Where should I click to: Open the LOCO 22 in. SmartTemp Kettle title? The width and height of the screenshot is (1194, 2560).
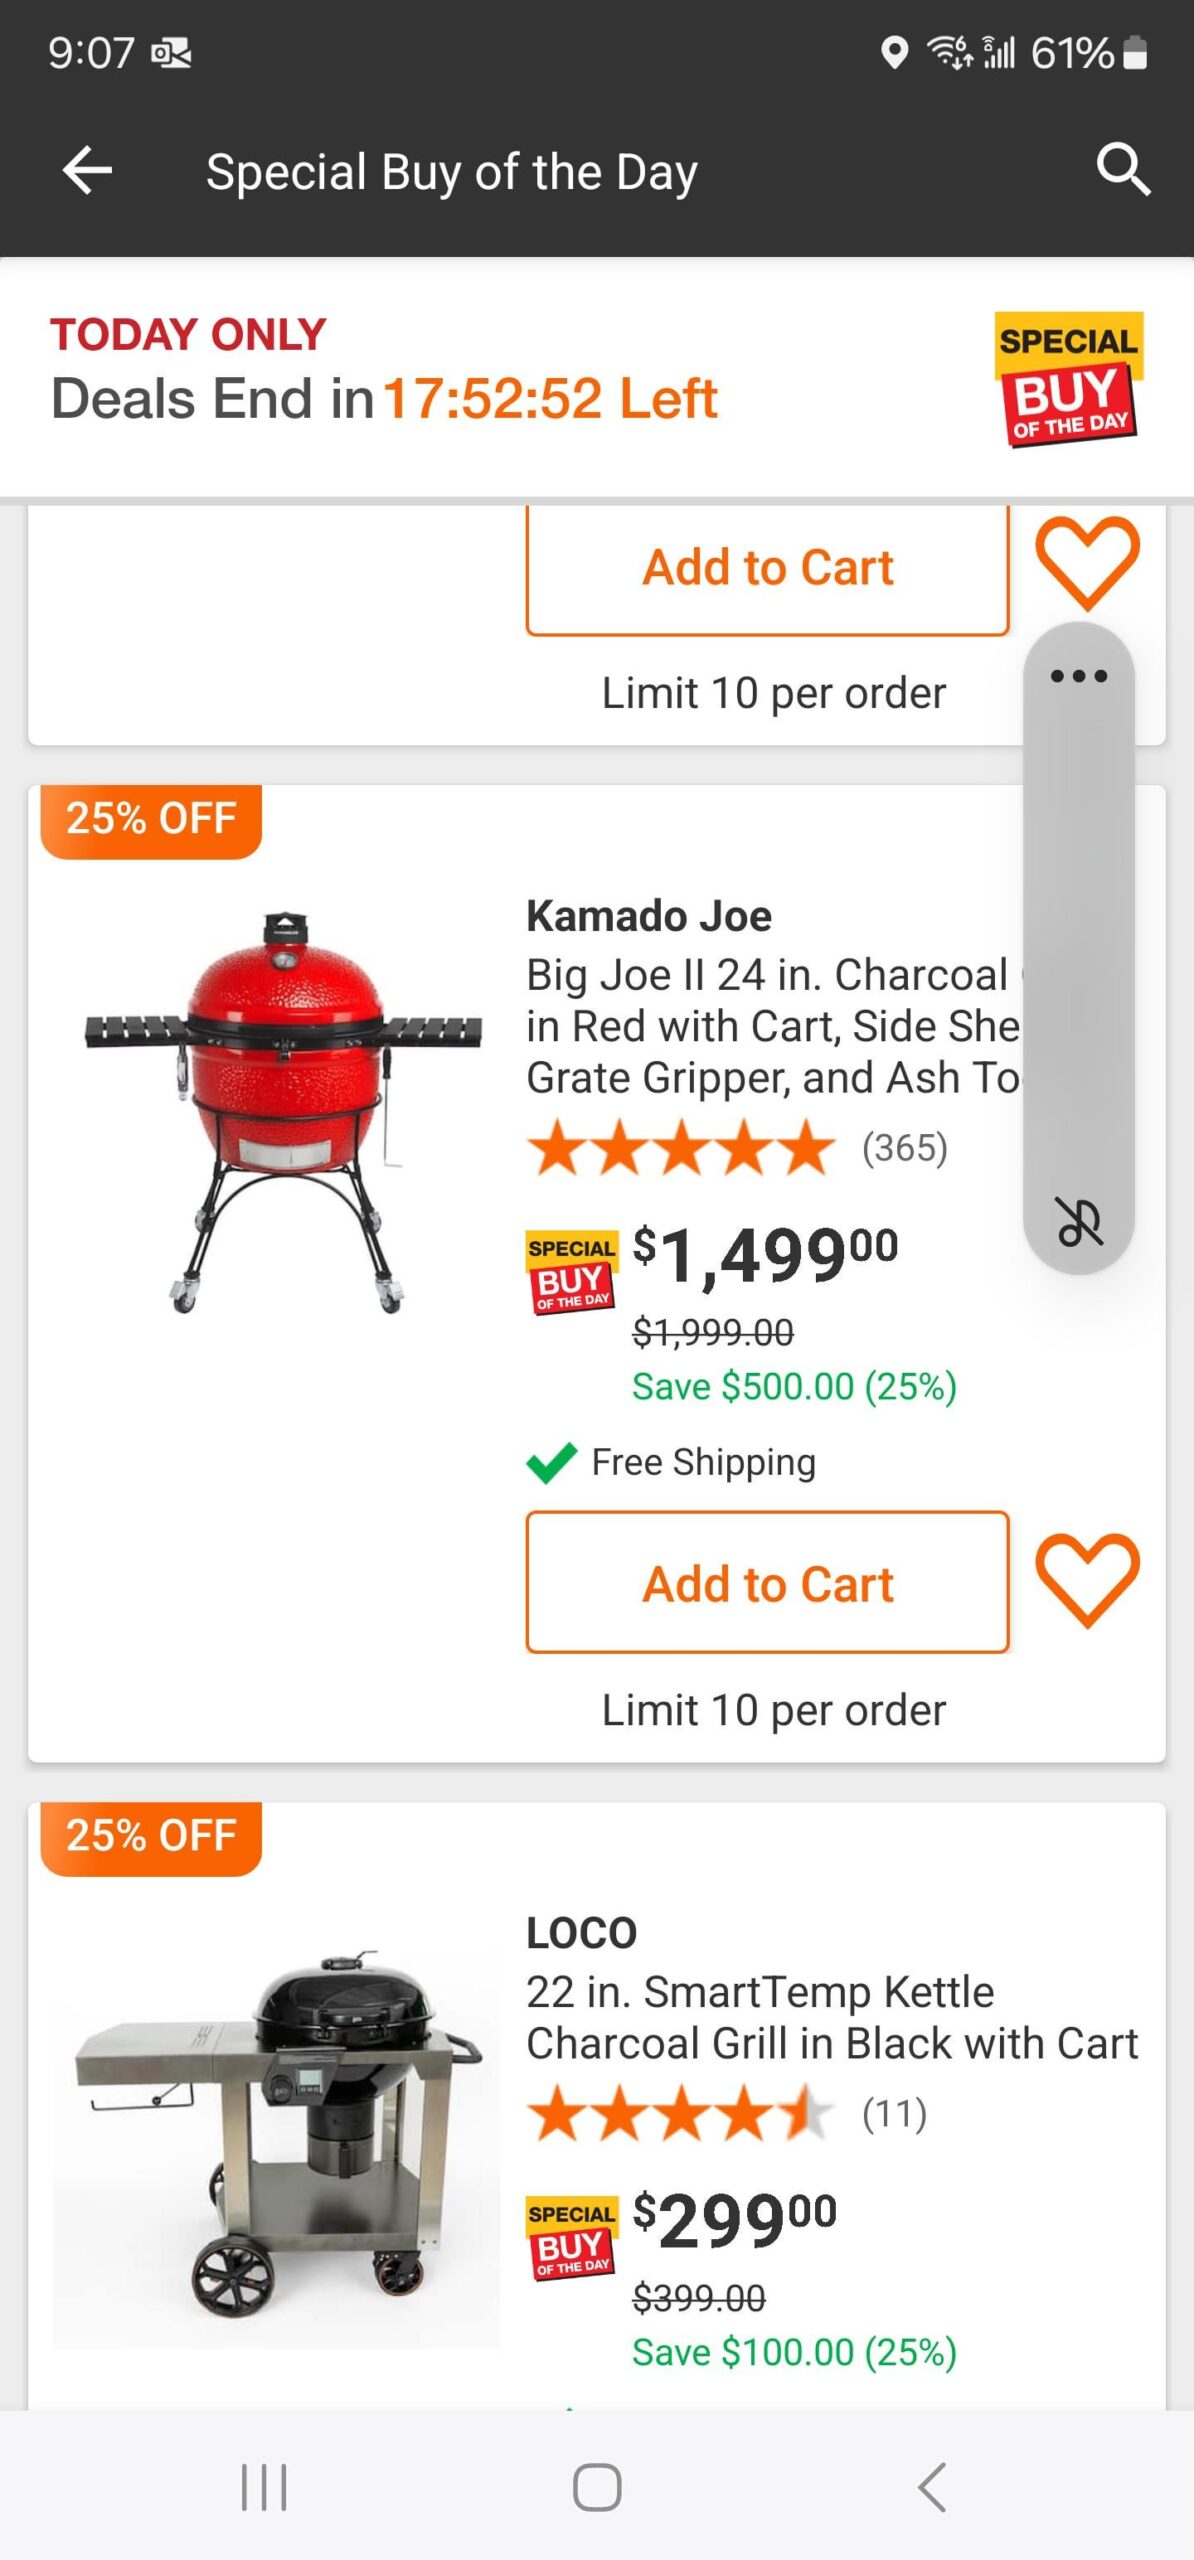[831, 2017]
